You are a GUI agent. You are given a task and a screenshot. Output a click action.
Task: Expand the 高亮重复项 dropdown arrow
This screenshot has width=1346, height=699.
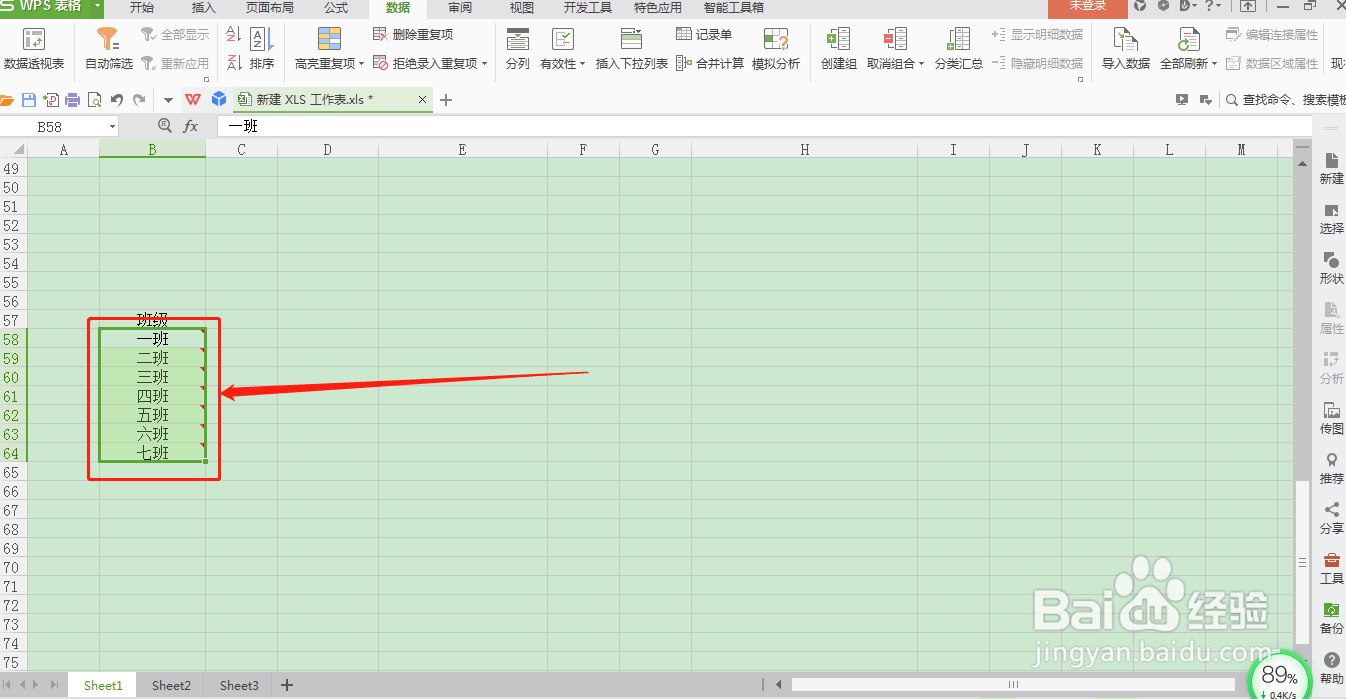(362, 64)
